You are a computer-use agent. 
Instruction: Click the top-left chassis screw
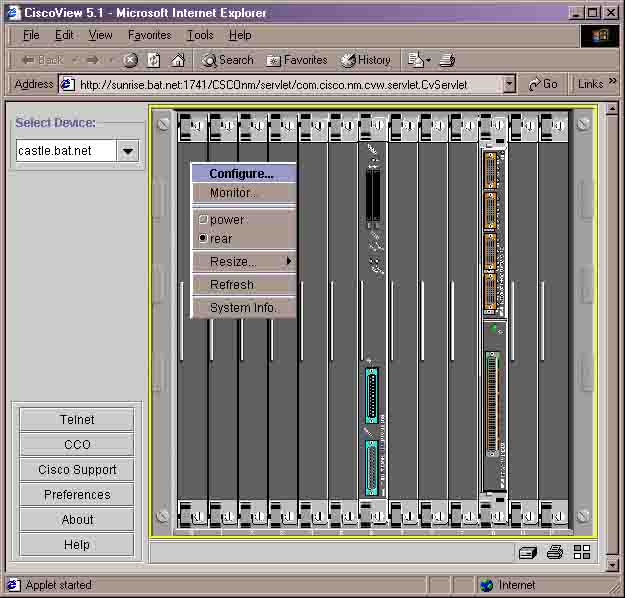tap(163, 125)
